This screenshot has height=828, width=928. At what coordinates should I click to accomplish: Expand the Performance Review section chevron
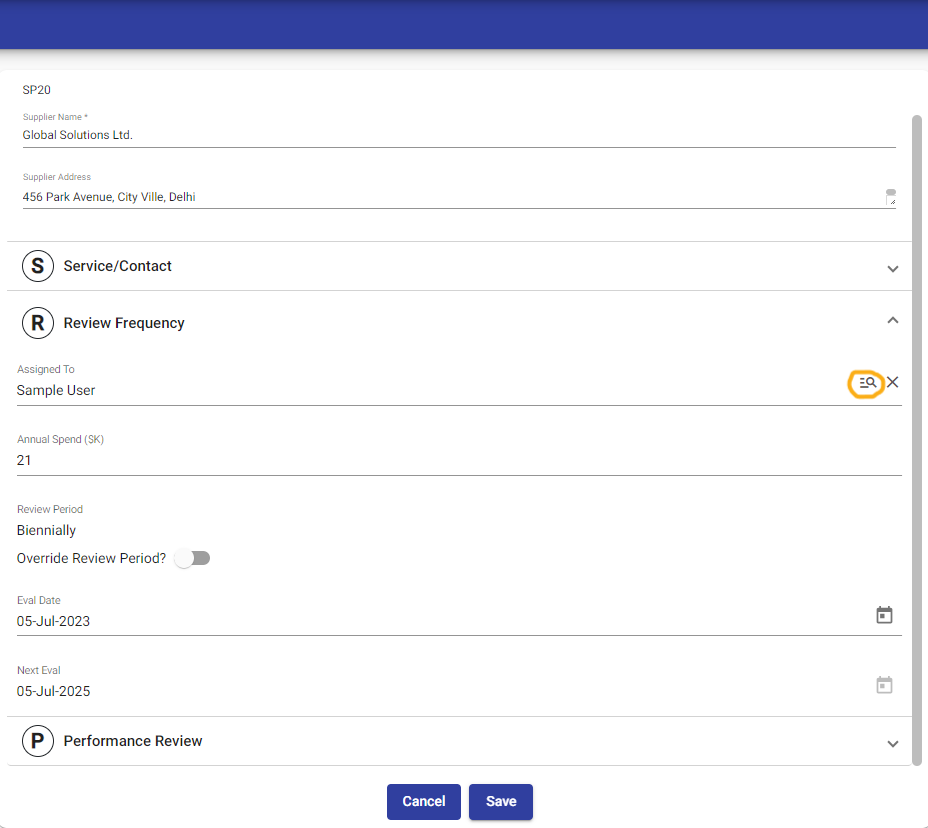(x=893, y=743)
